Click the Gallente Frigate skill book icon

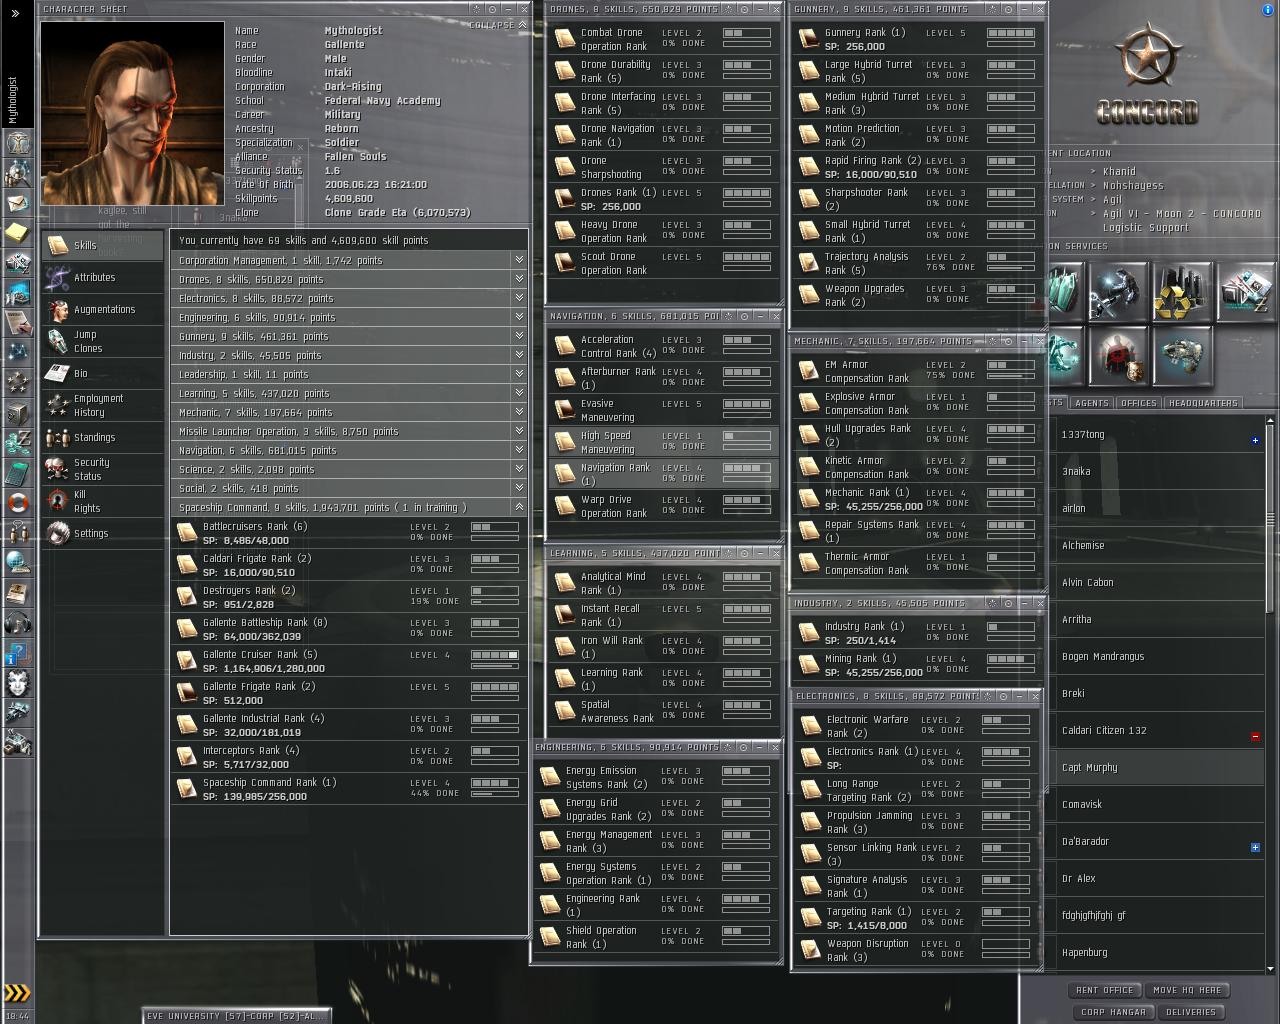coord(186,693)
